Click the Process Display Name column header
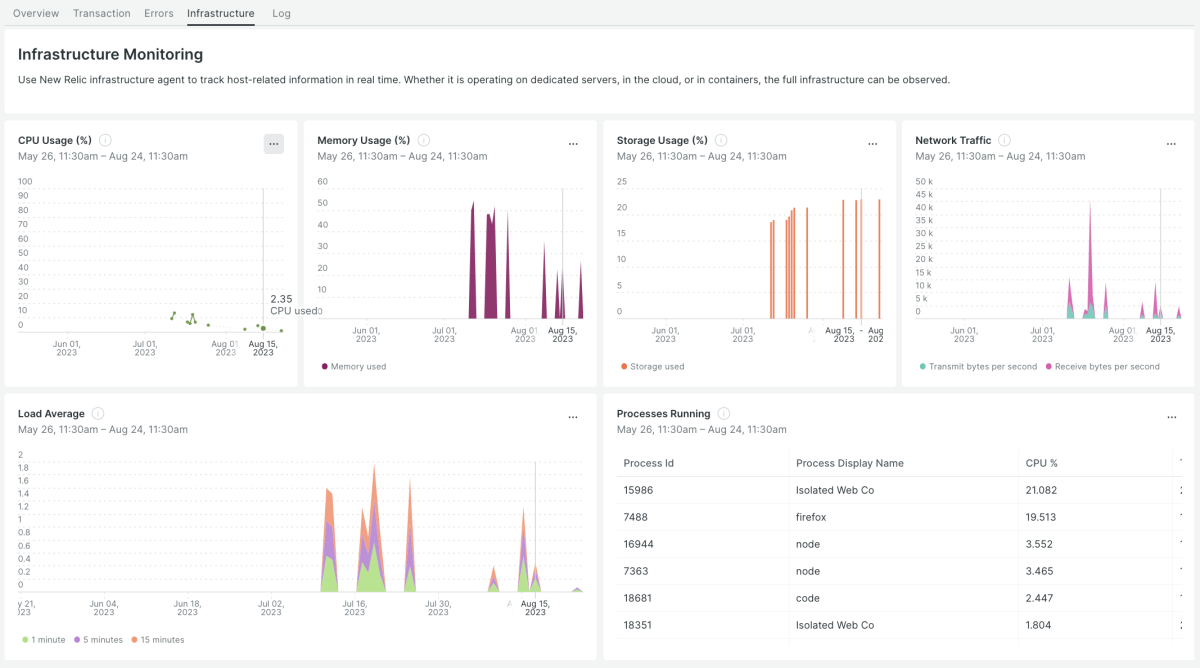 click(849, 463)
